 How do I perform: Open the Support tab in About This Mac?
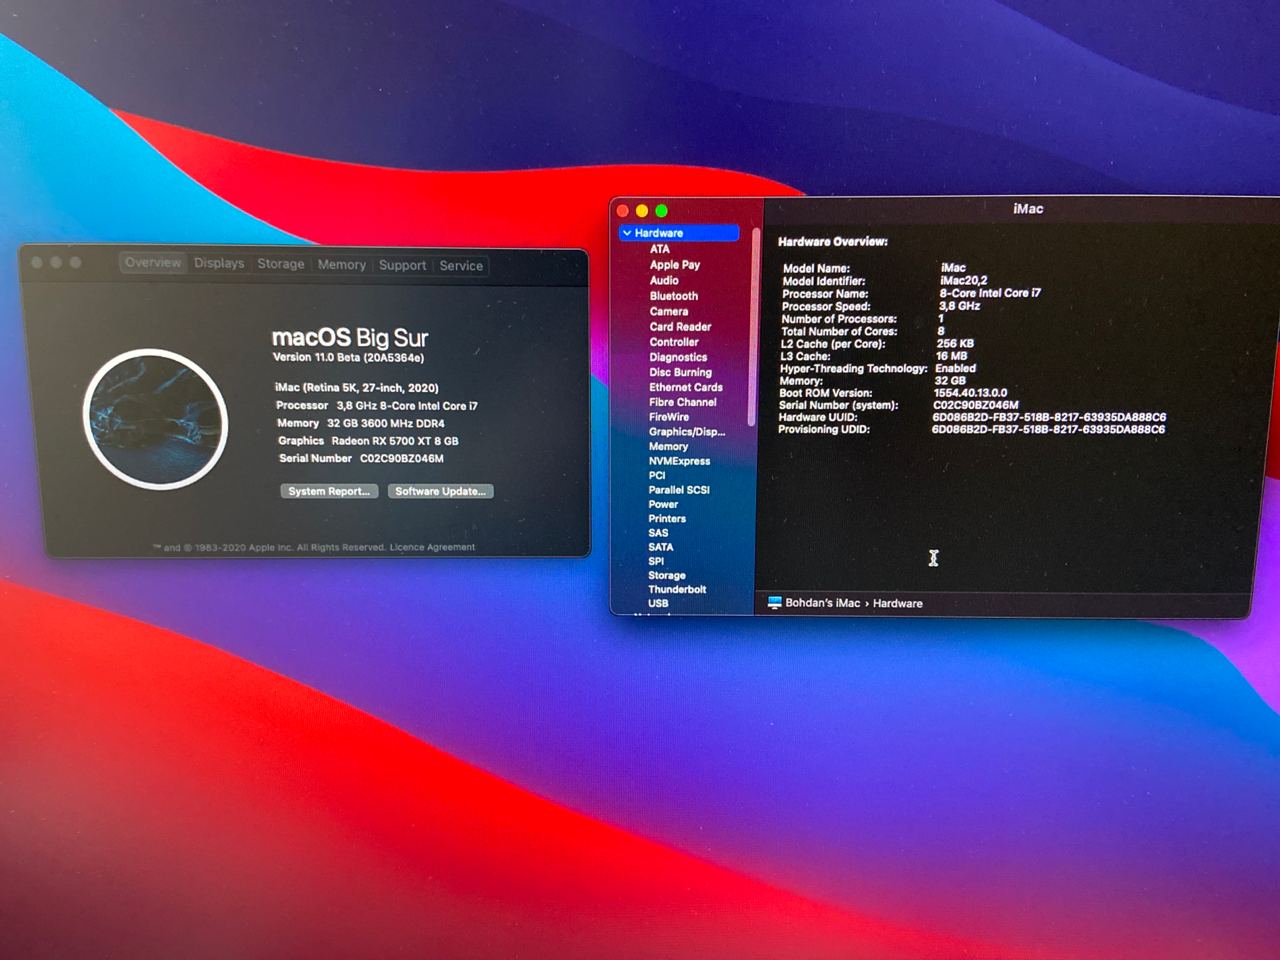pos(402,265)
